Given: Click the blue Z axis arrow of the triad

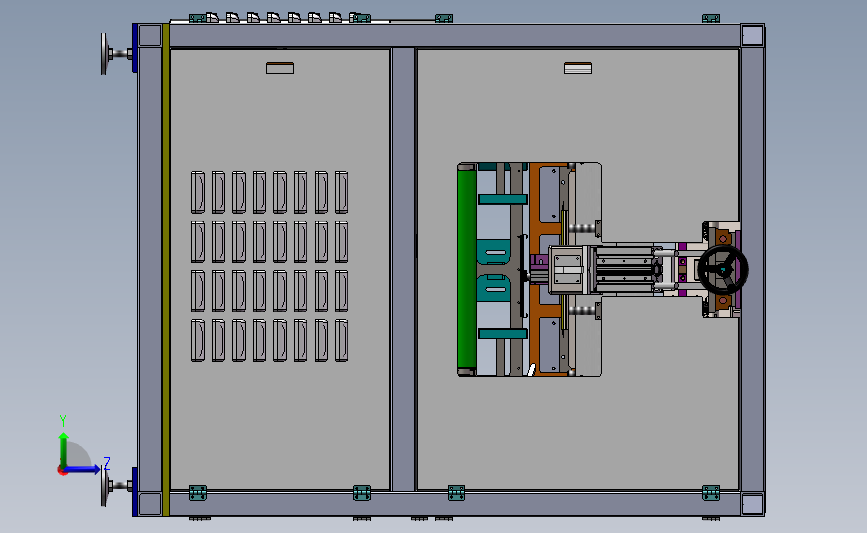Looking at the screenshot, I should 83,469.
